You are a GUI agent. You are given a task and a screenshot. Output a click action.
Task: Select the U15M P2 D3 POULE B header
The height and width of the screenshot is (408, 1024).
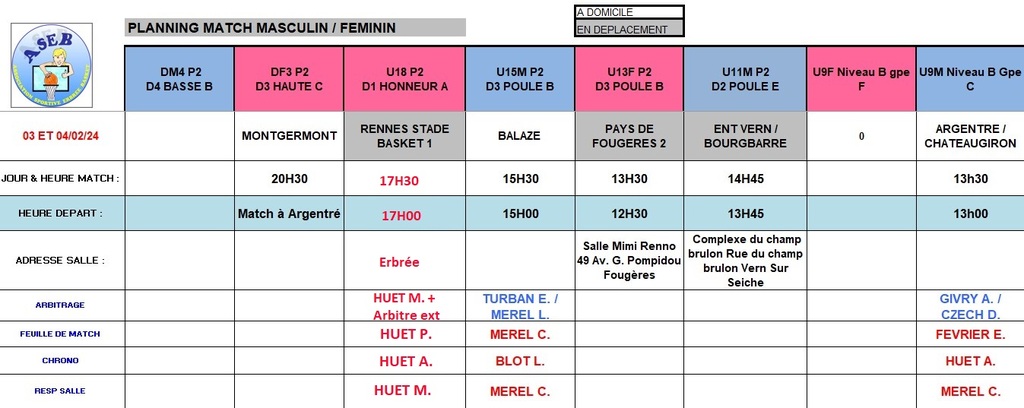520,78
